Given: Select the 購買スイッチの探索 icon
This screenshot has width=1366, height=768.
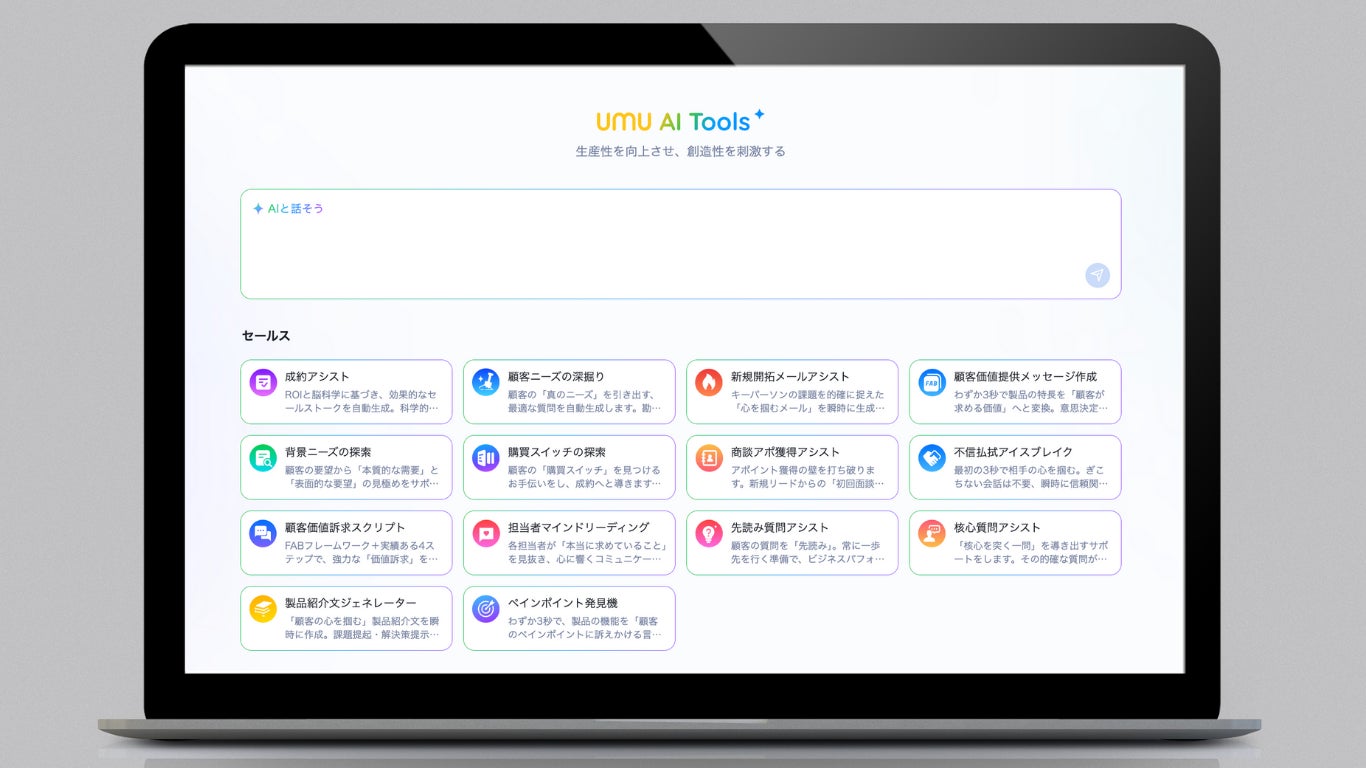Looking at the screenshot, I should pos(486,458).
